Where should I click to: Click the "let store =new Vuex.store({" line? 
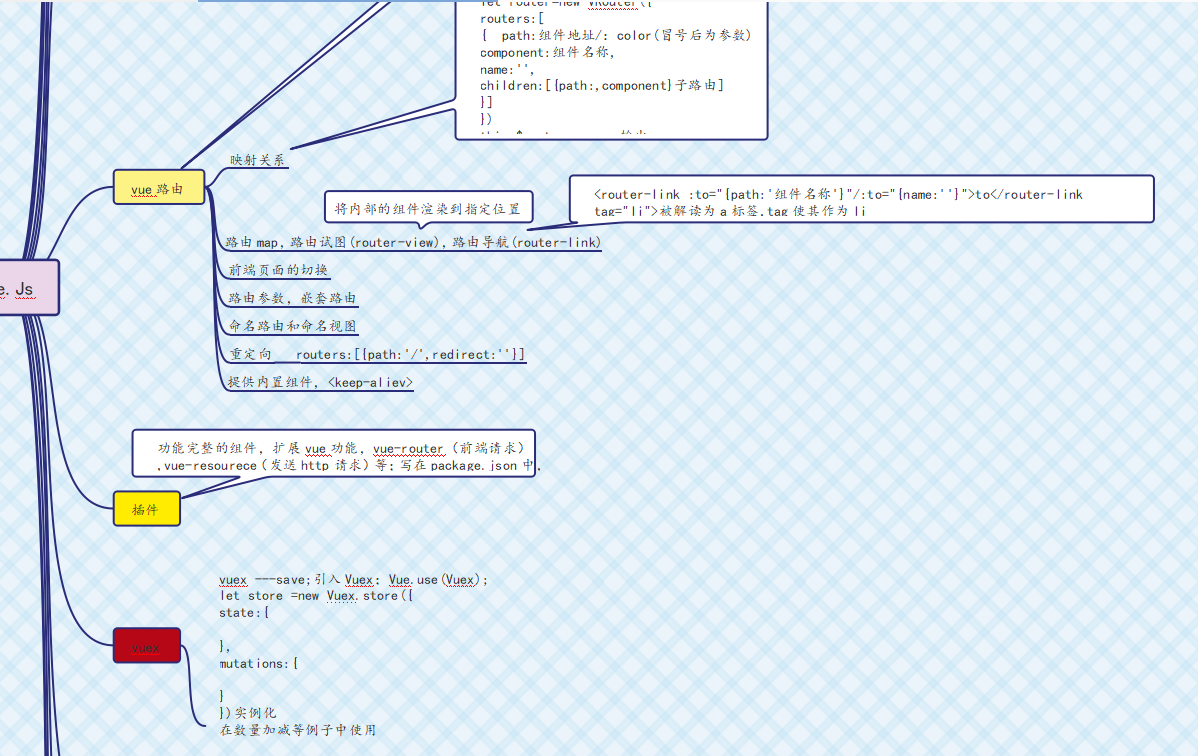pyautogui.click(x=316, y=595)
